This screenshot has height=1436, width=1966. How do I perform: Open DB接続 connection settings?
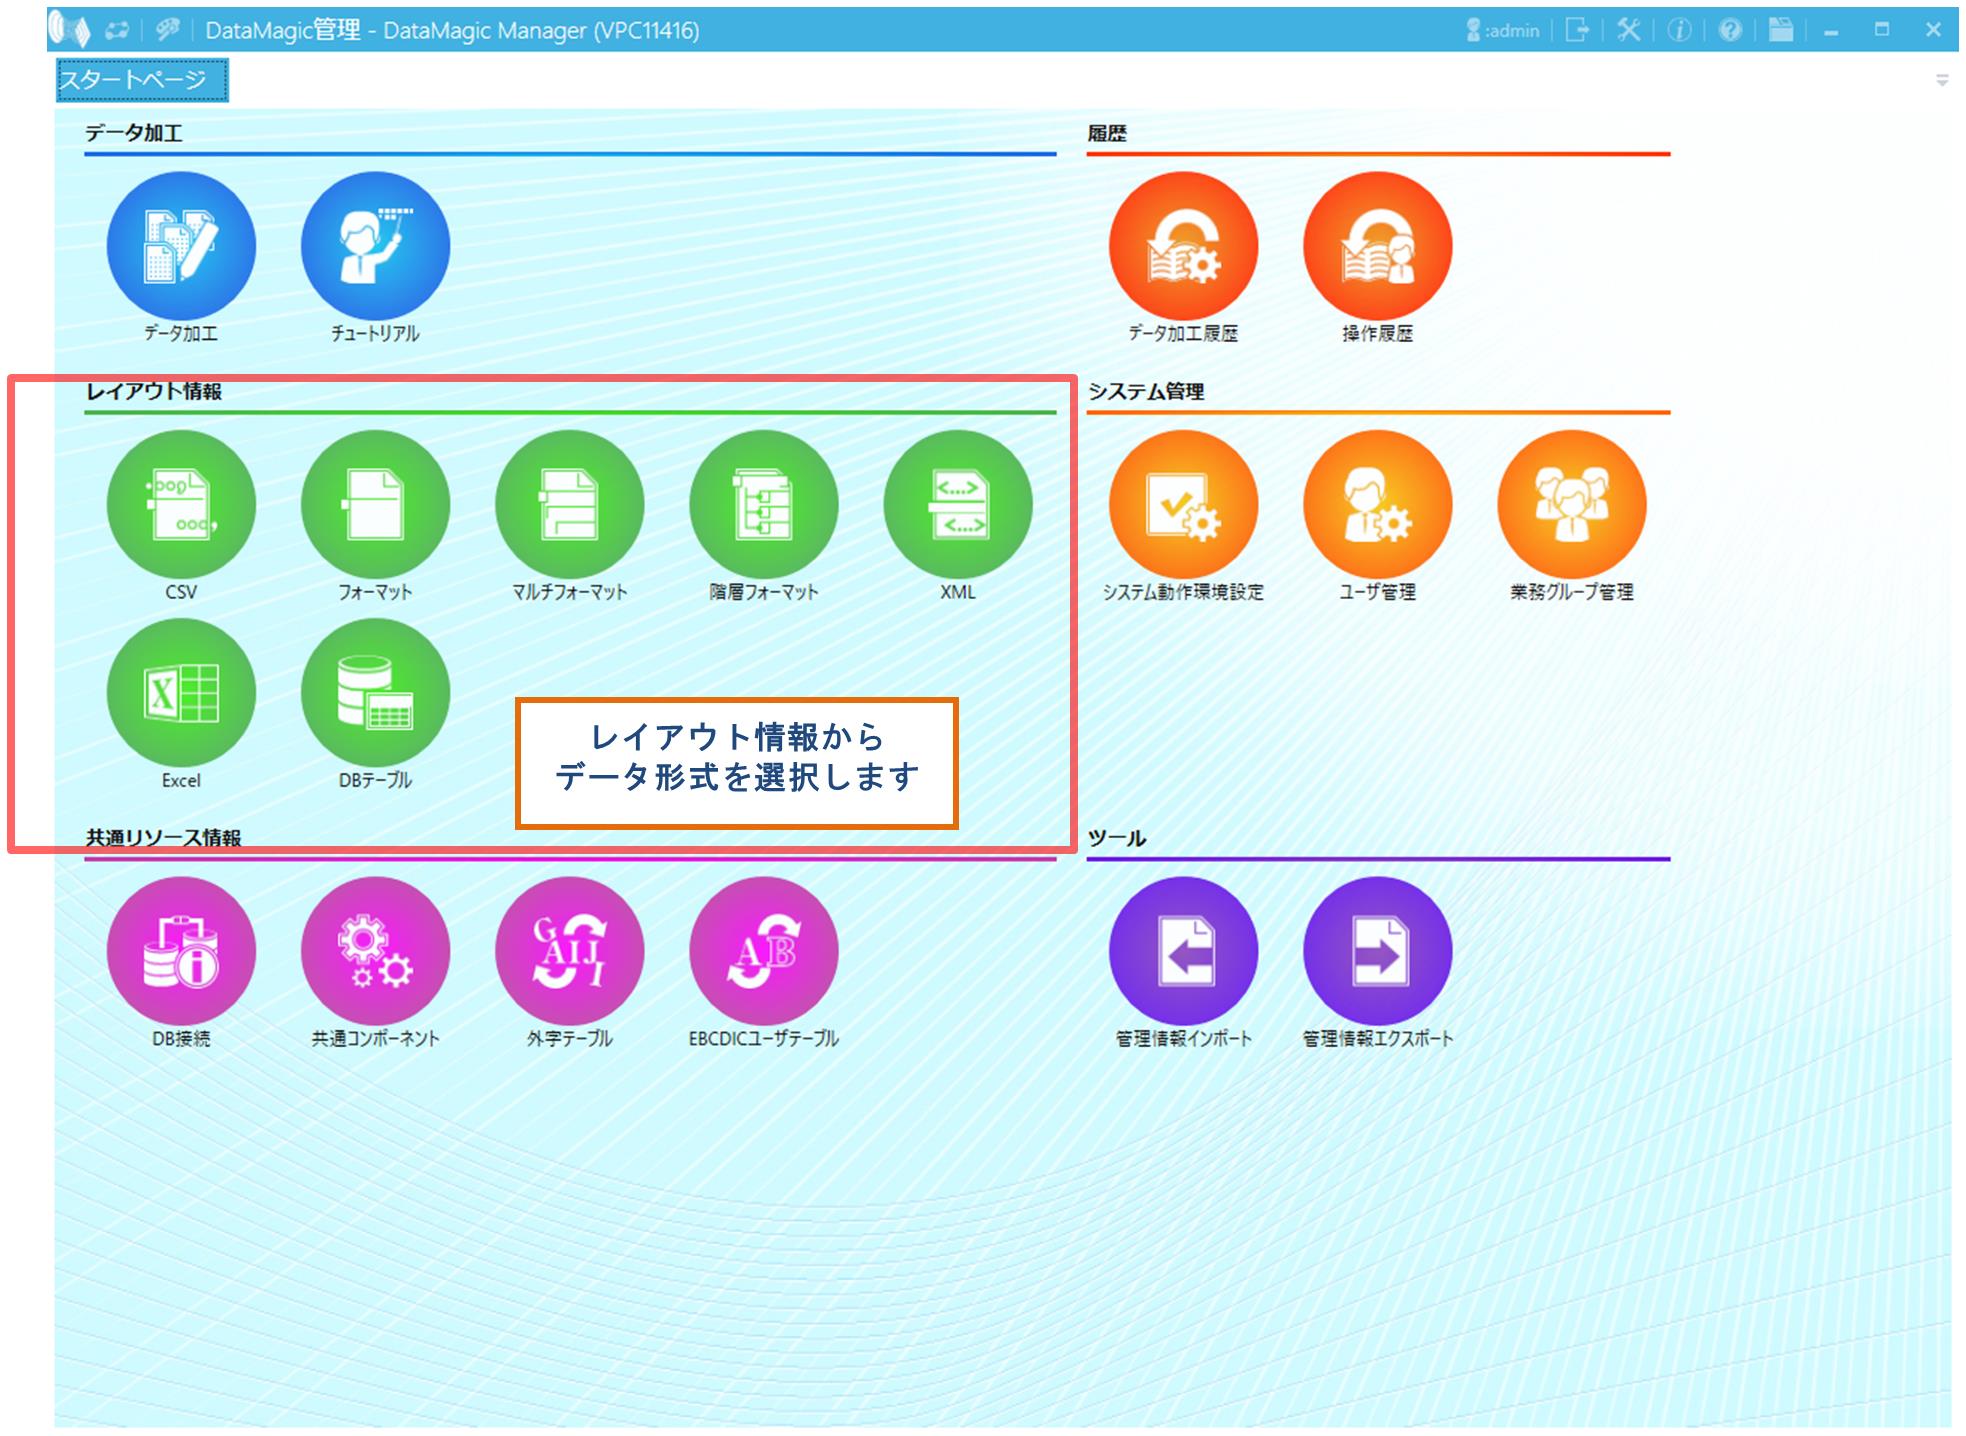181,951
